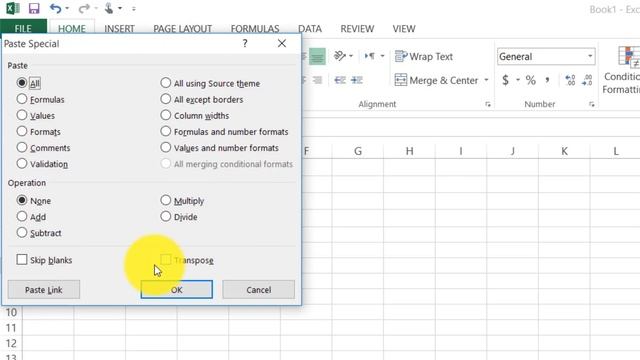Choose All using Source theme
This screenshot has height=360, width=640.
(165, 83)
